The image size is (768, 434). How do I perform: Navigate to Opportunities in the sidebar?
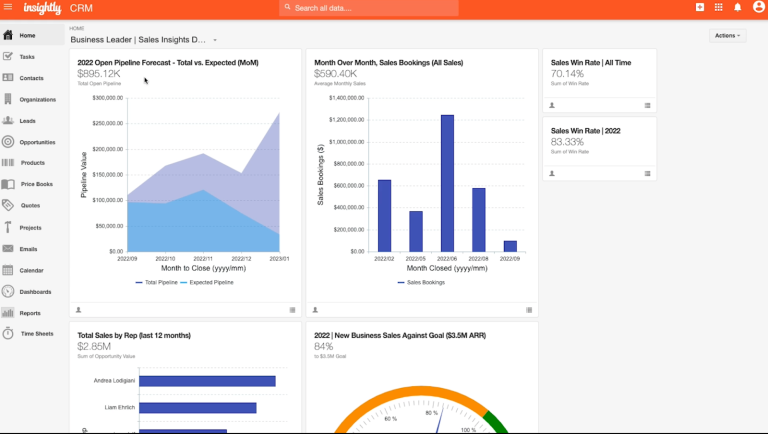click(37, 142)
